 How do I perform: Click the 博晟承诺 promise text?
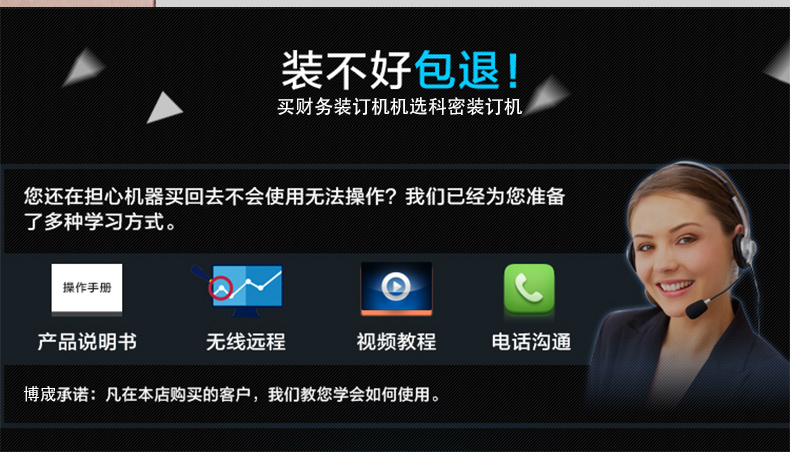(x=232, y=394)
